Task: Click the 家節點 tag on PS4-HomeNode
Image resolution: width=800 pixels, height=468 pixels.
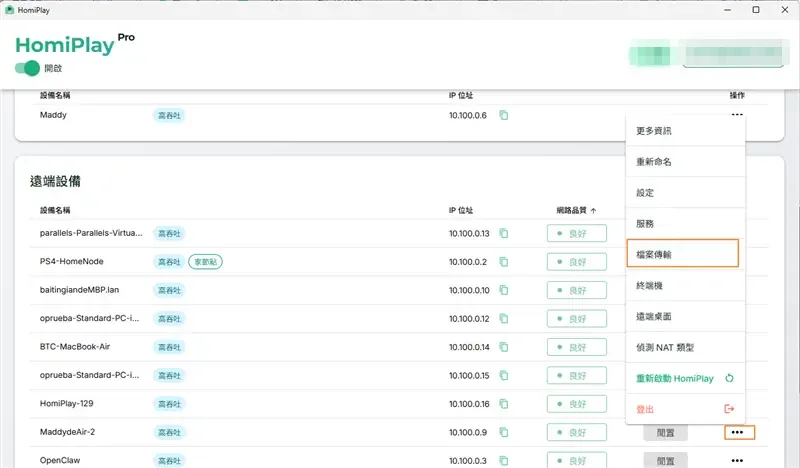Action: (x=205, y=262)
